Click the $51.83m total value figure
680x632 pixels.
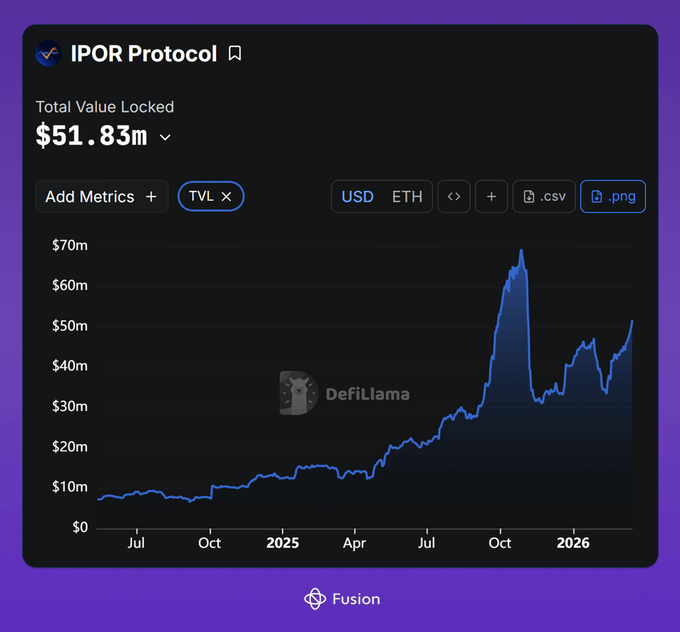click(x=91, y=137)
